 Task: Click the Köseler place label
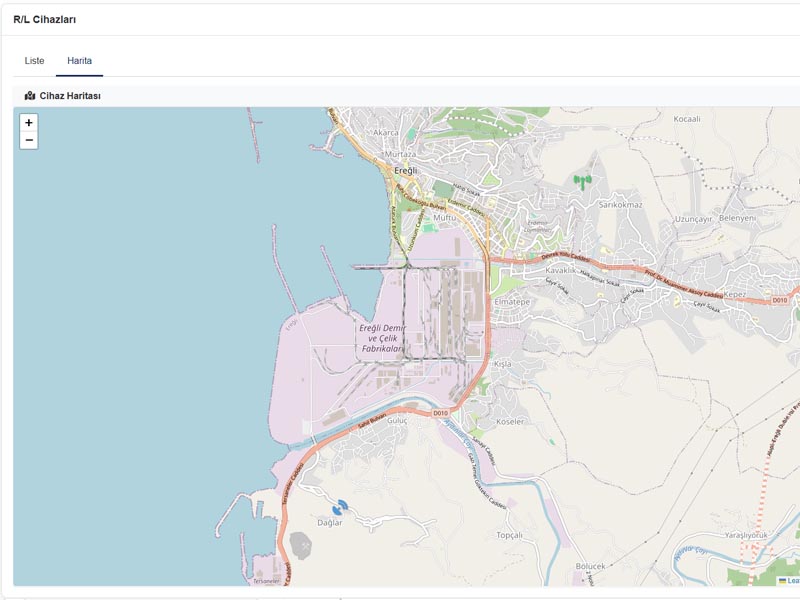point(510,421)
